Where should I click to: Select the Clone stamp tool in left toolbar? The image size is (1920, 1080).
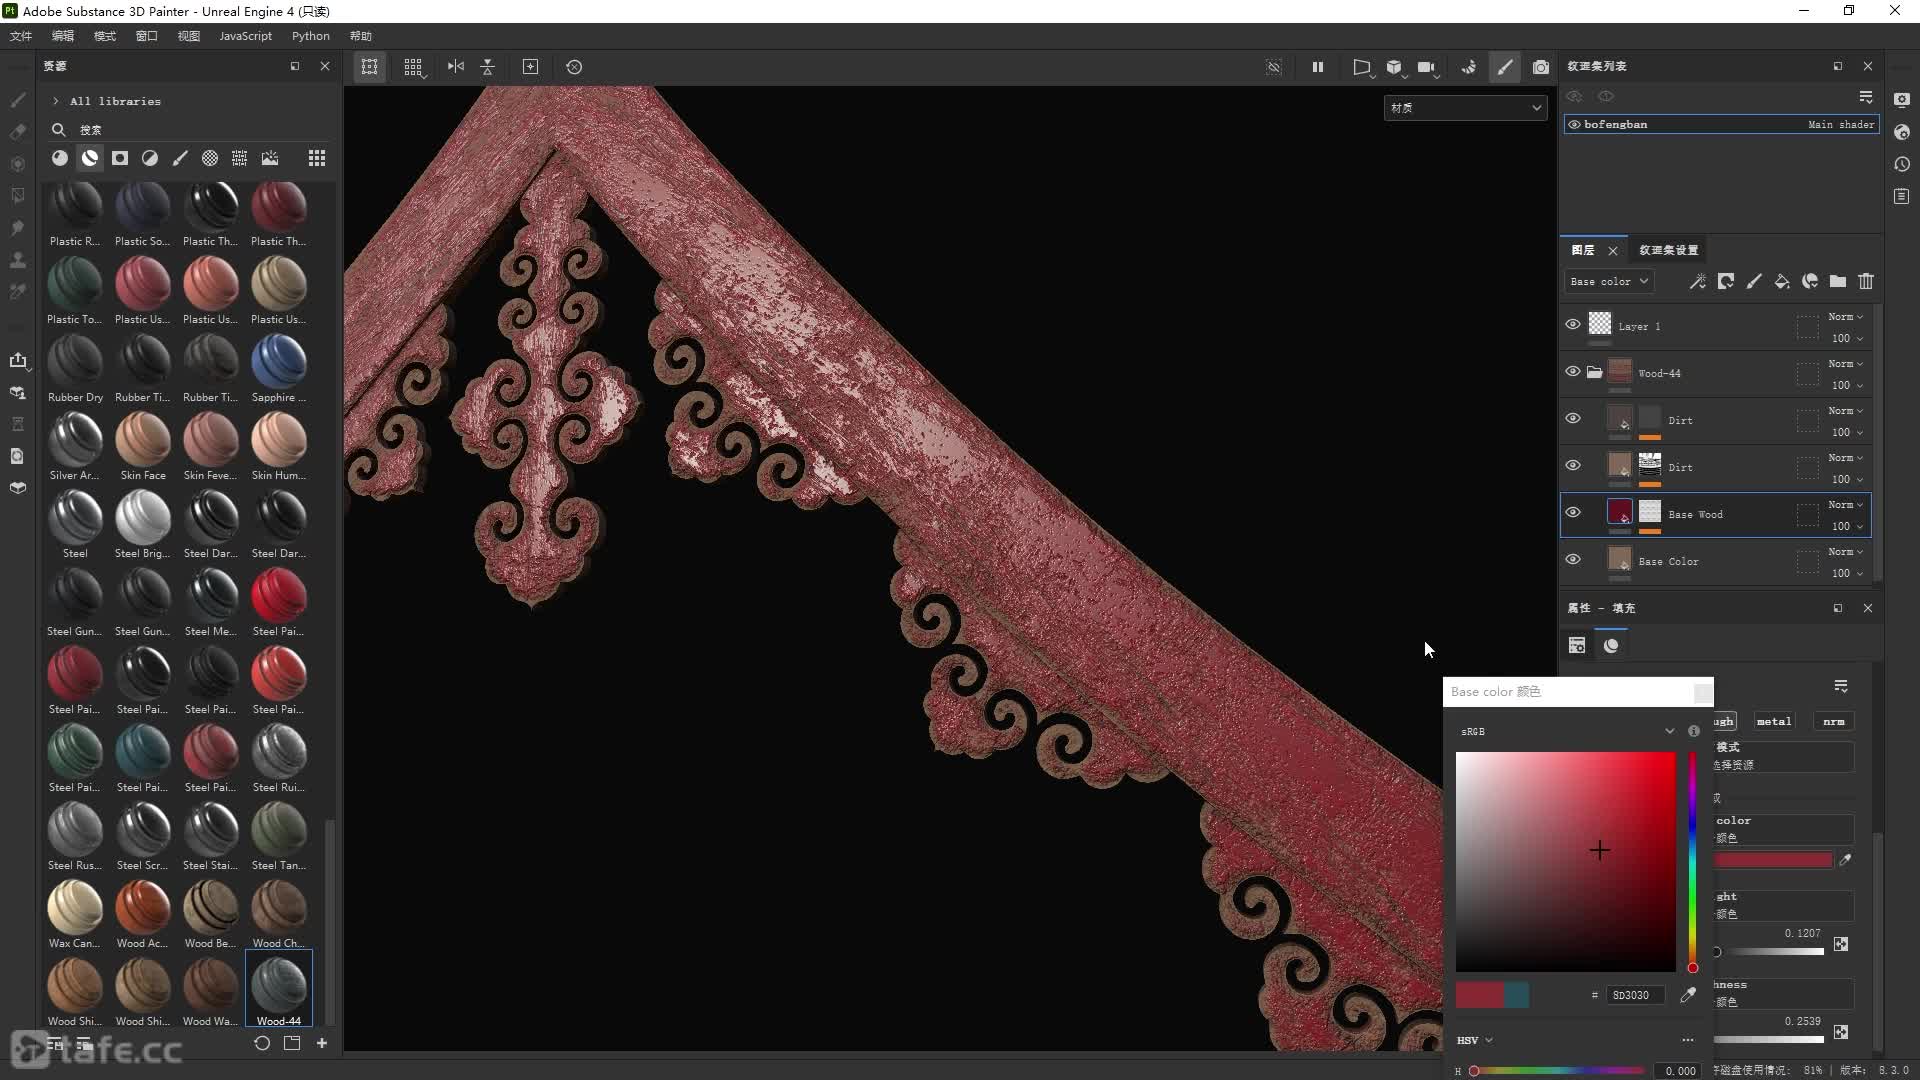[18, 260]
